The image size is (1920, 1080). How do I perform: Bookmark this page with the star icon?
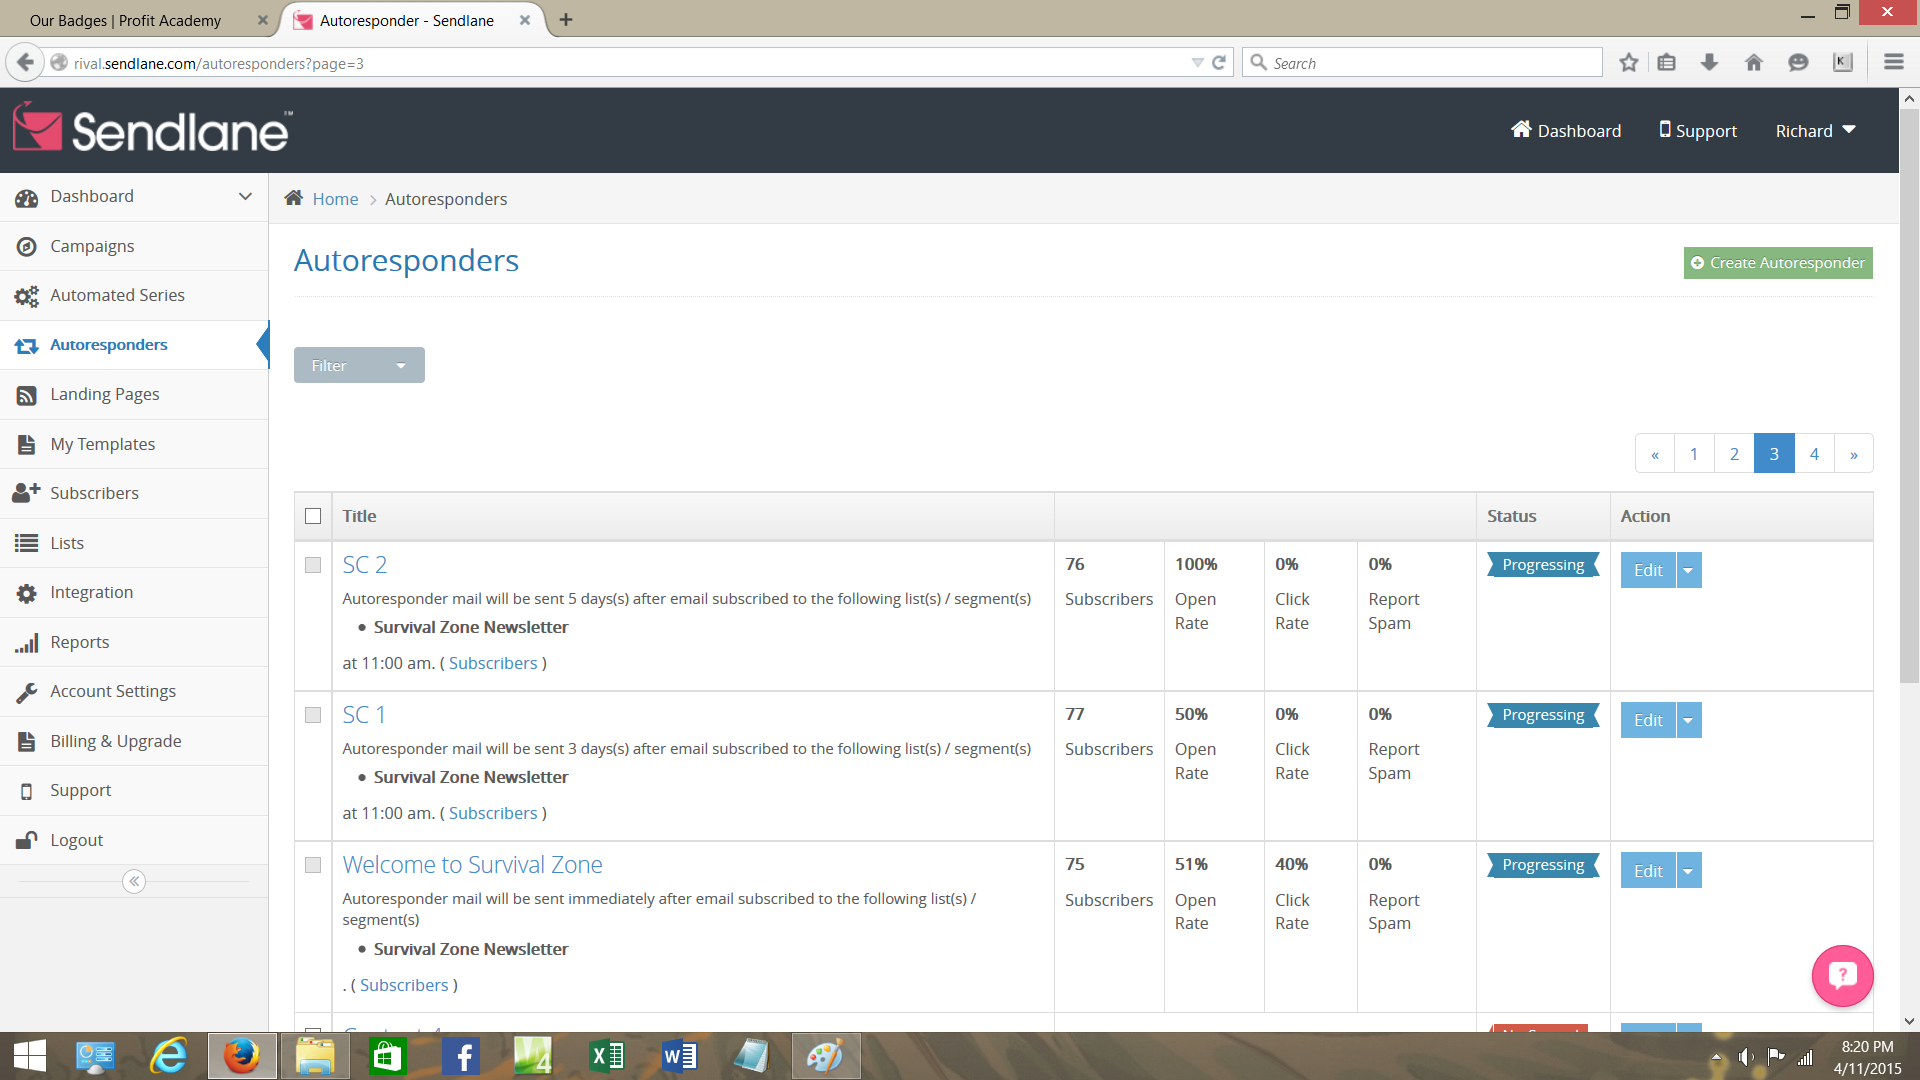[x=1629, y=62]
